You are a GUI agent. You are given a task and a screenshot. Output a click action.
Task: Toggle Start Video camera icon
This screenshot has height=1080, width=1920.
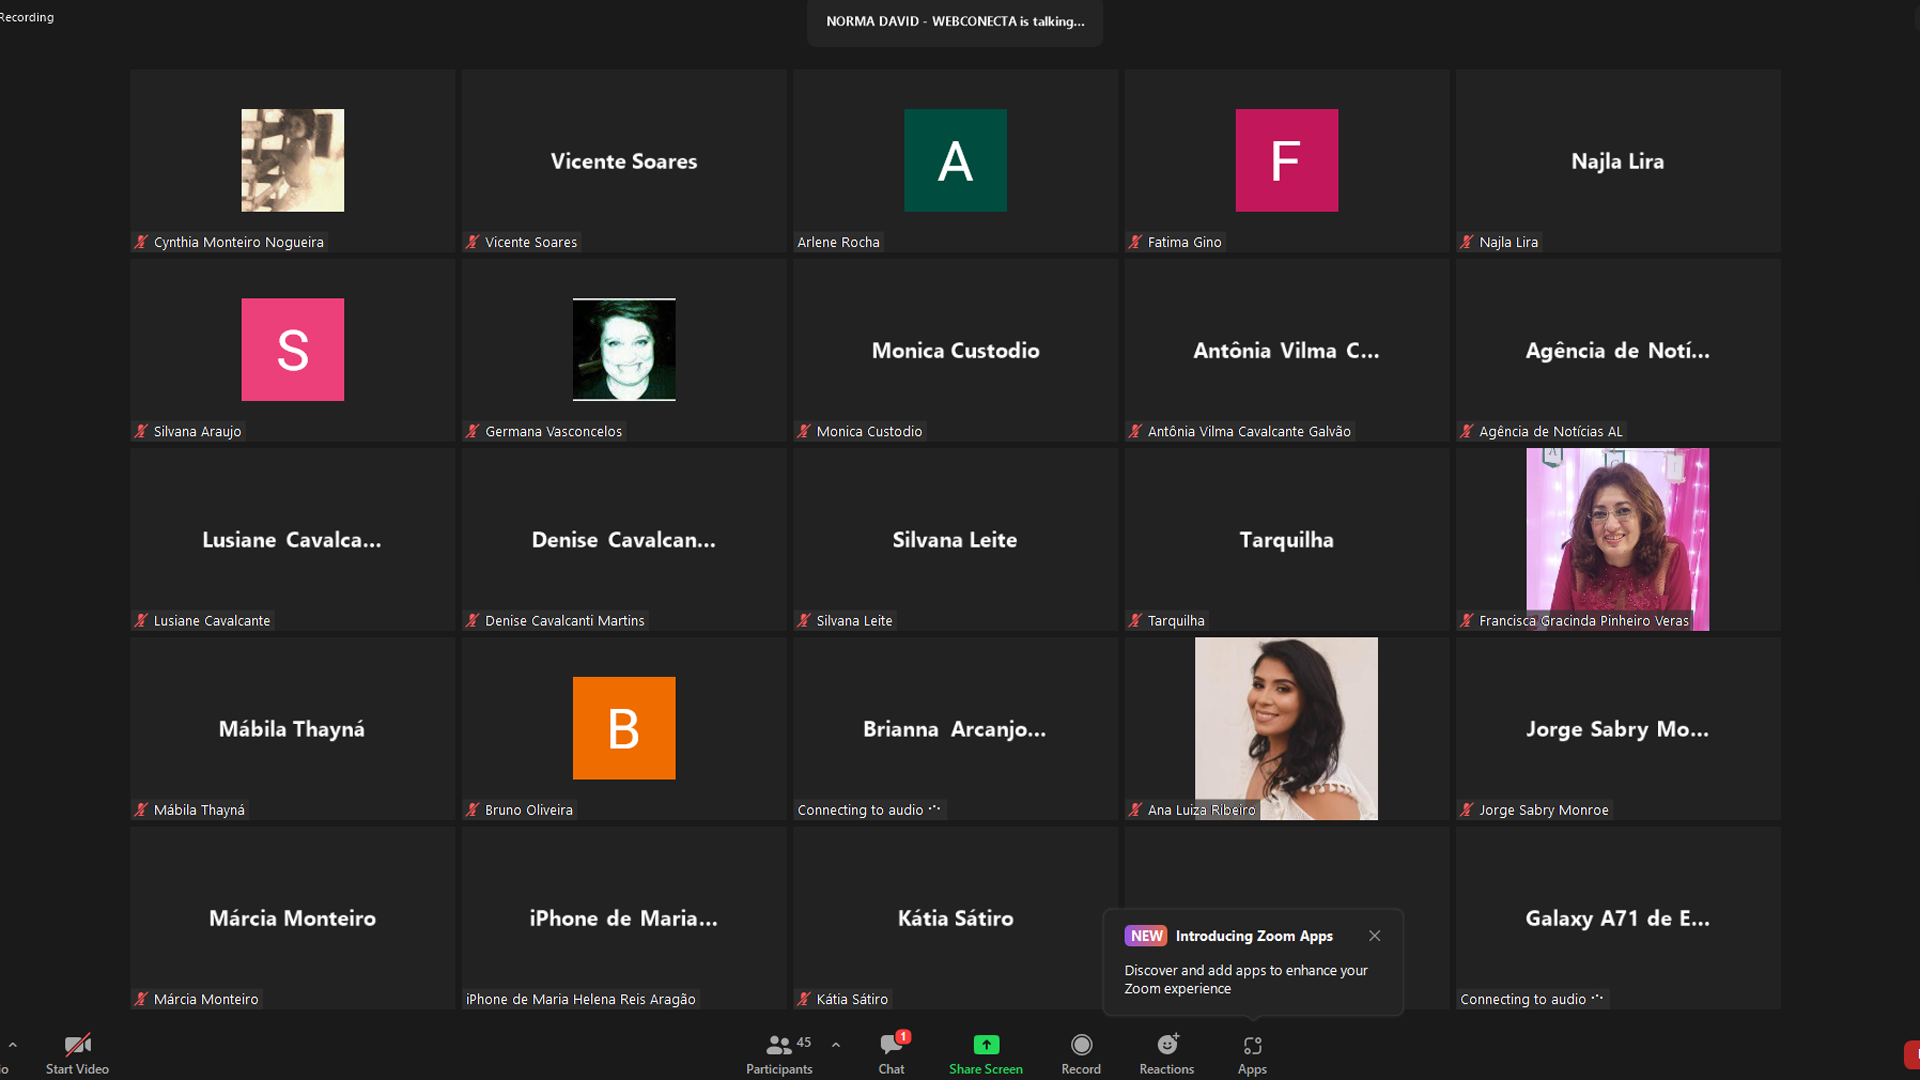77,1046
